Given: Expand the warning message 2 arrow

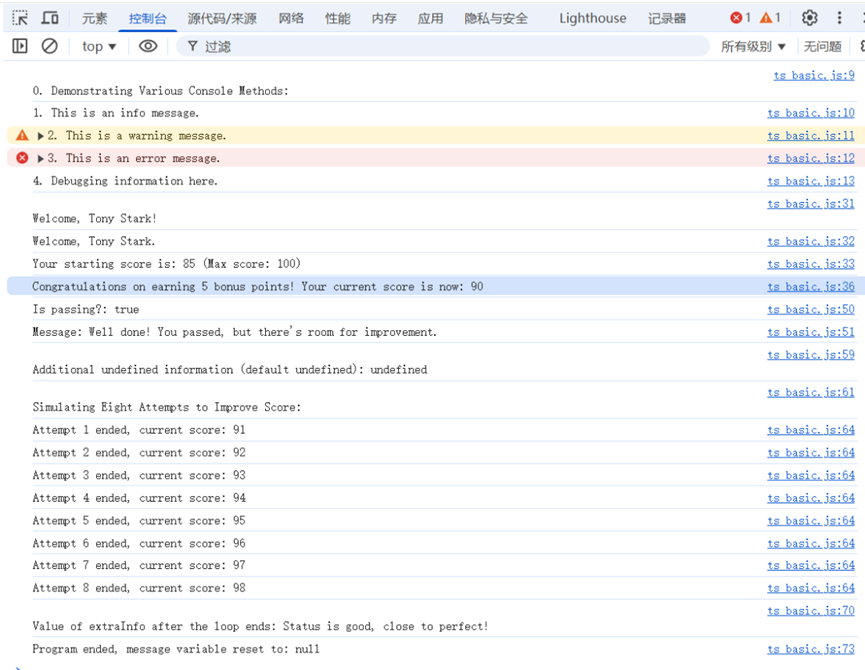Looking at the screenshot, I should click(x=41, y=136).
